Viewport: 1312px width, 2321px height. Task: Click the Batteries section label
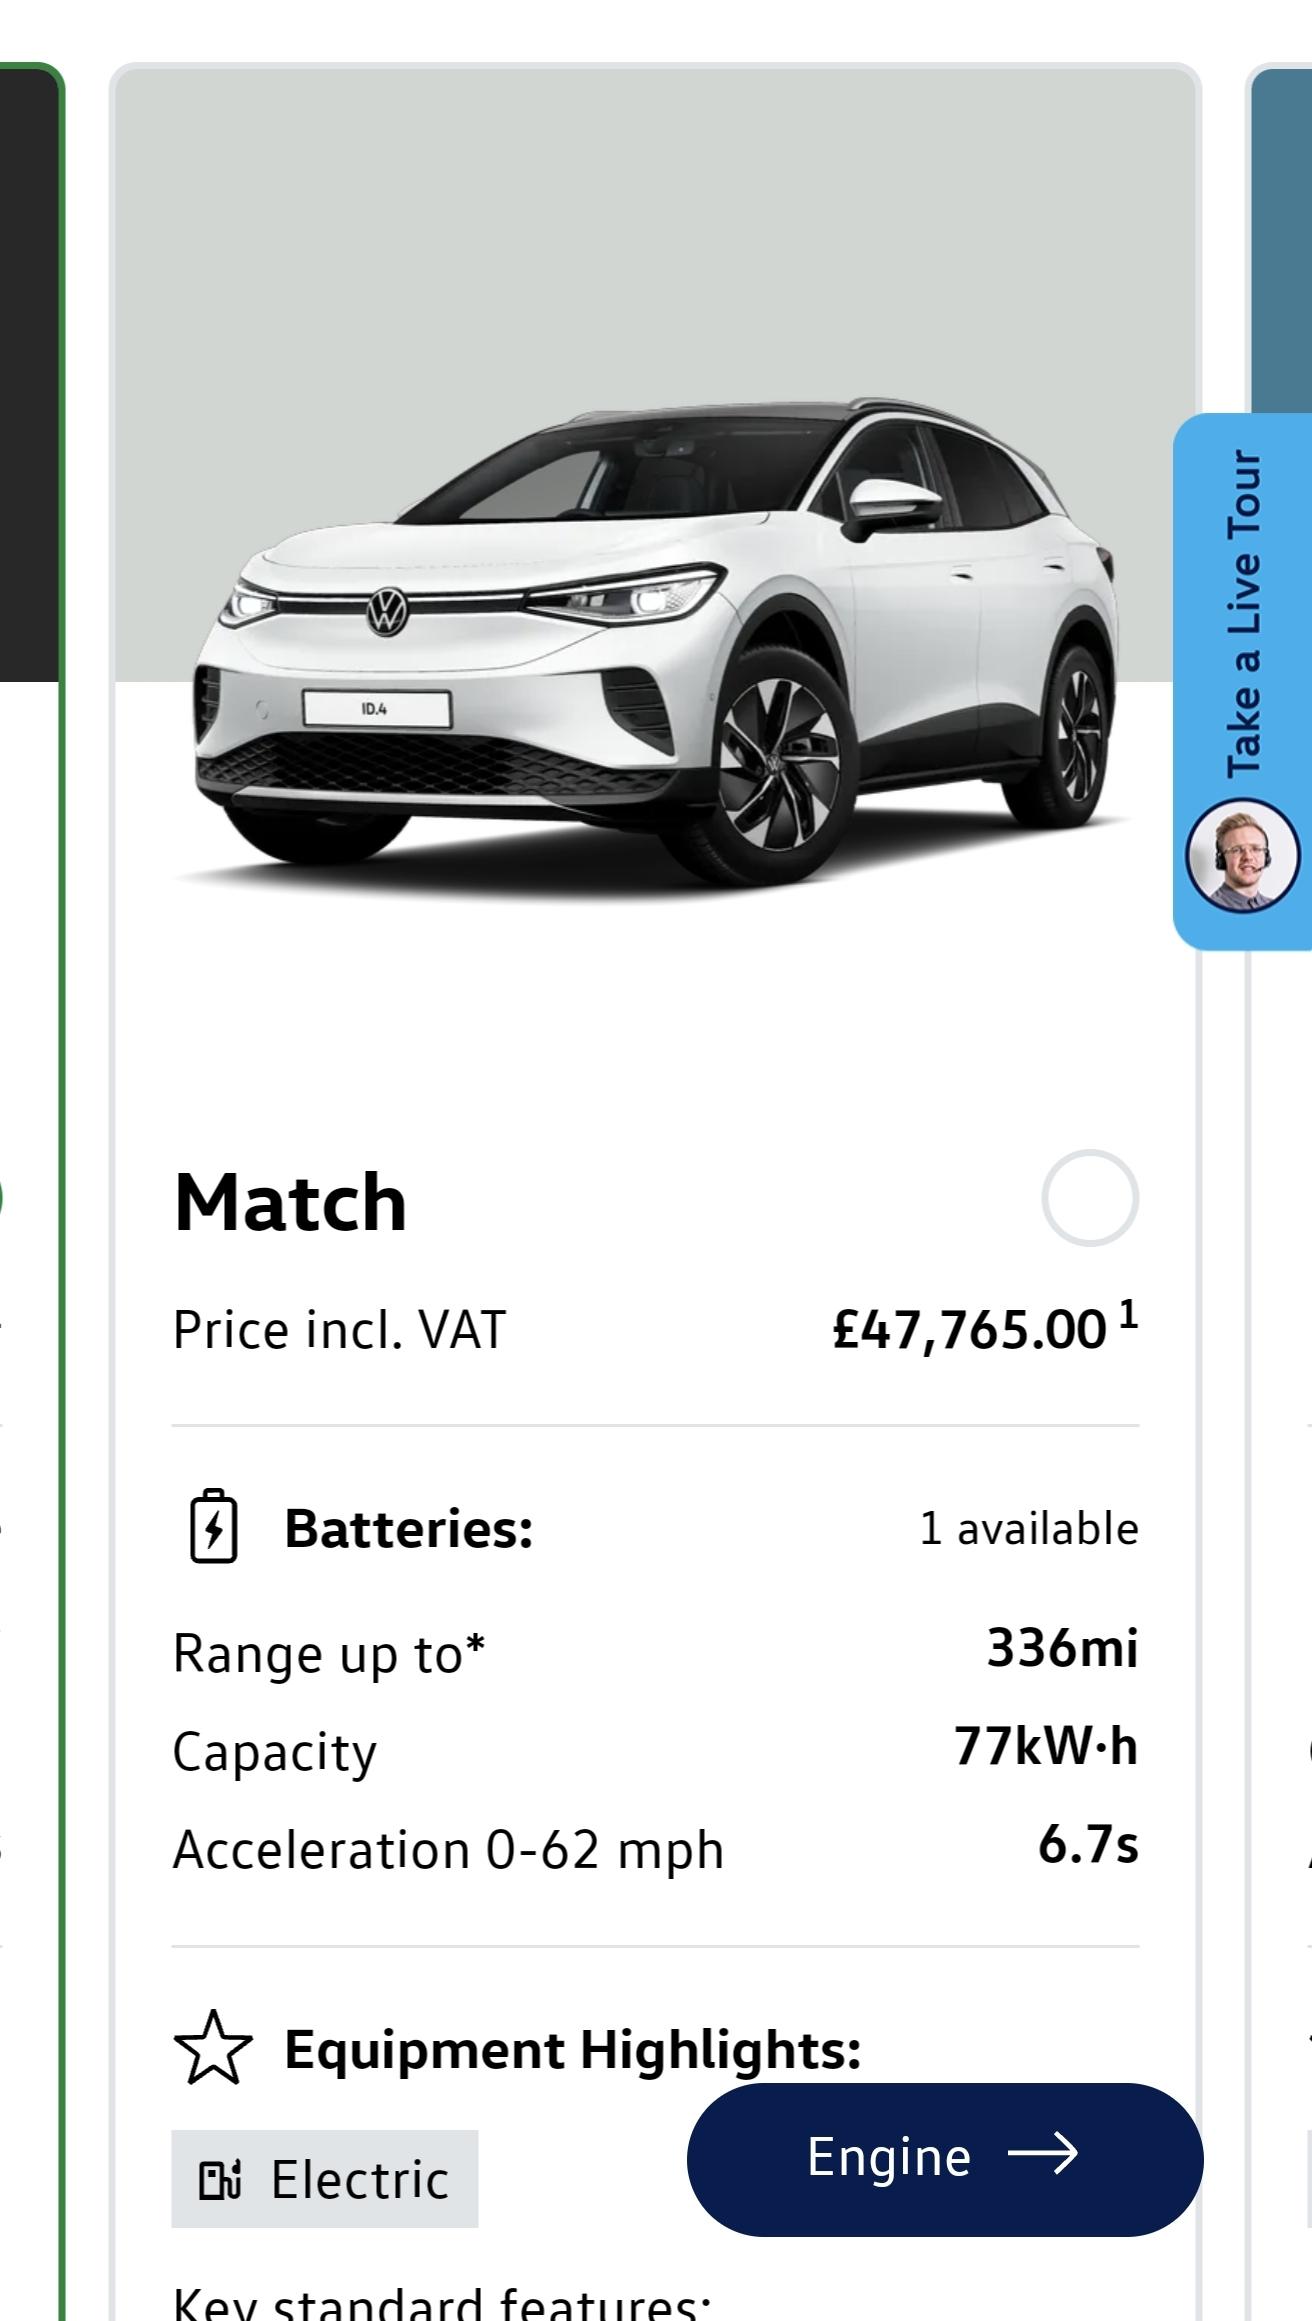[x=408, y=1528]
